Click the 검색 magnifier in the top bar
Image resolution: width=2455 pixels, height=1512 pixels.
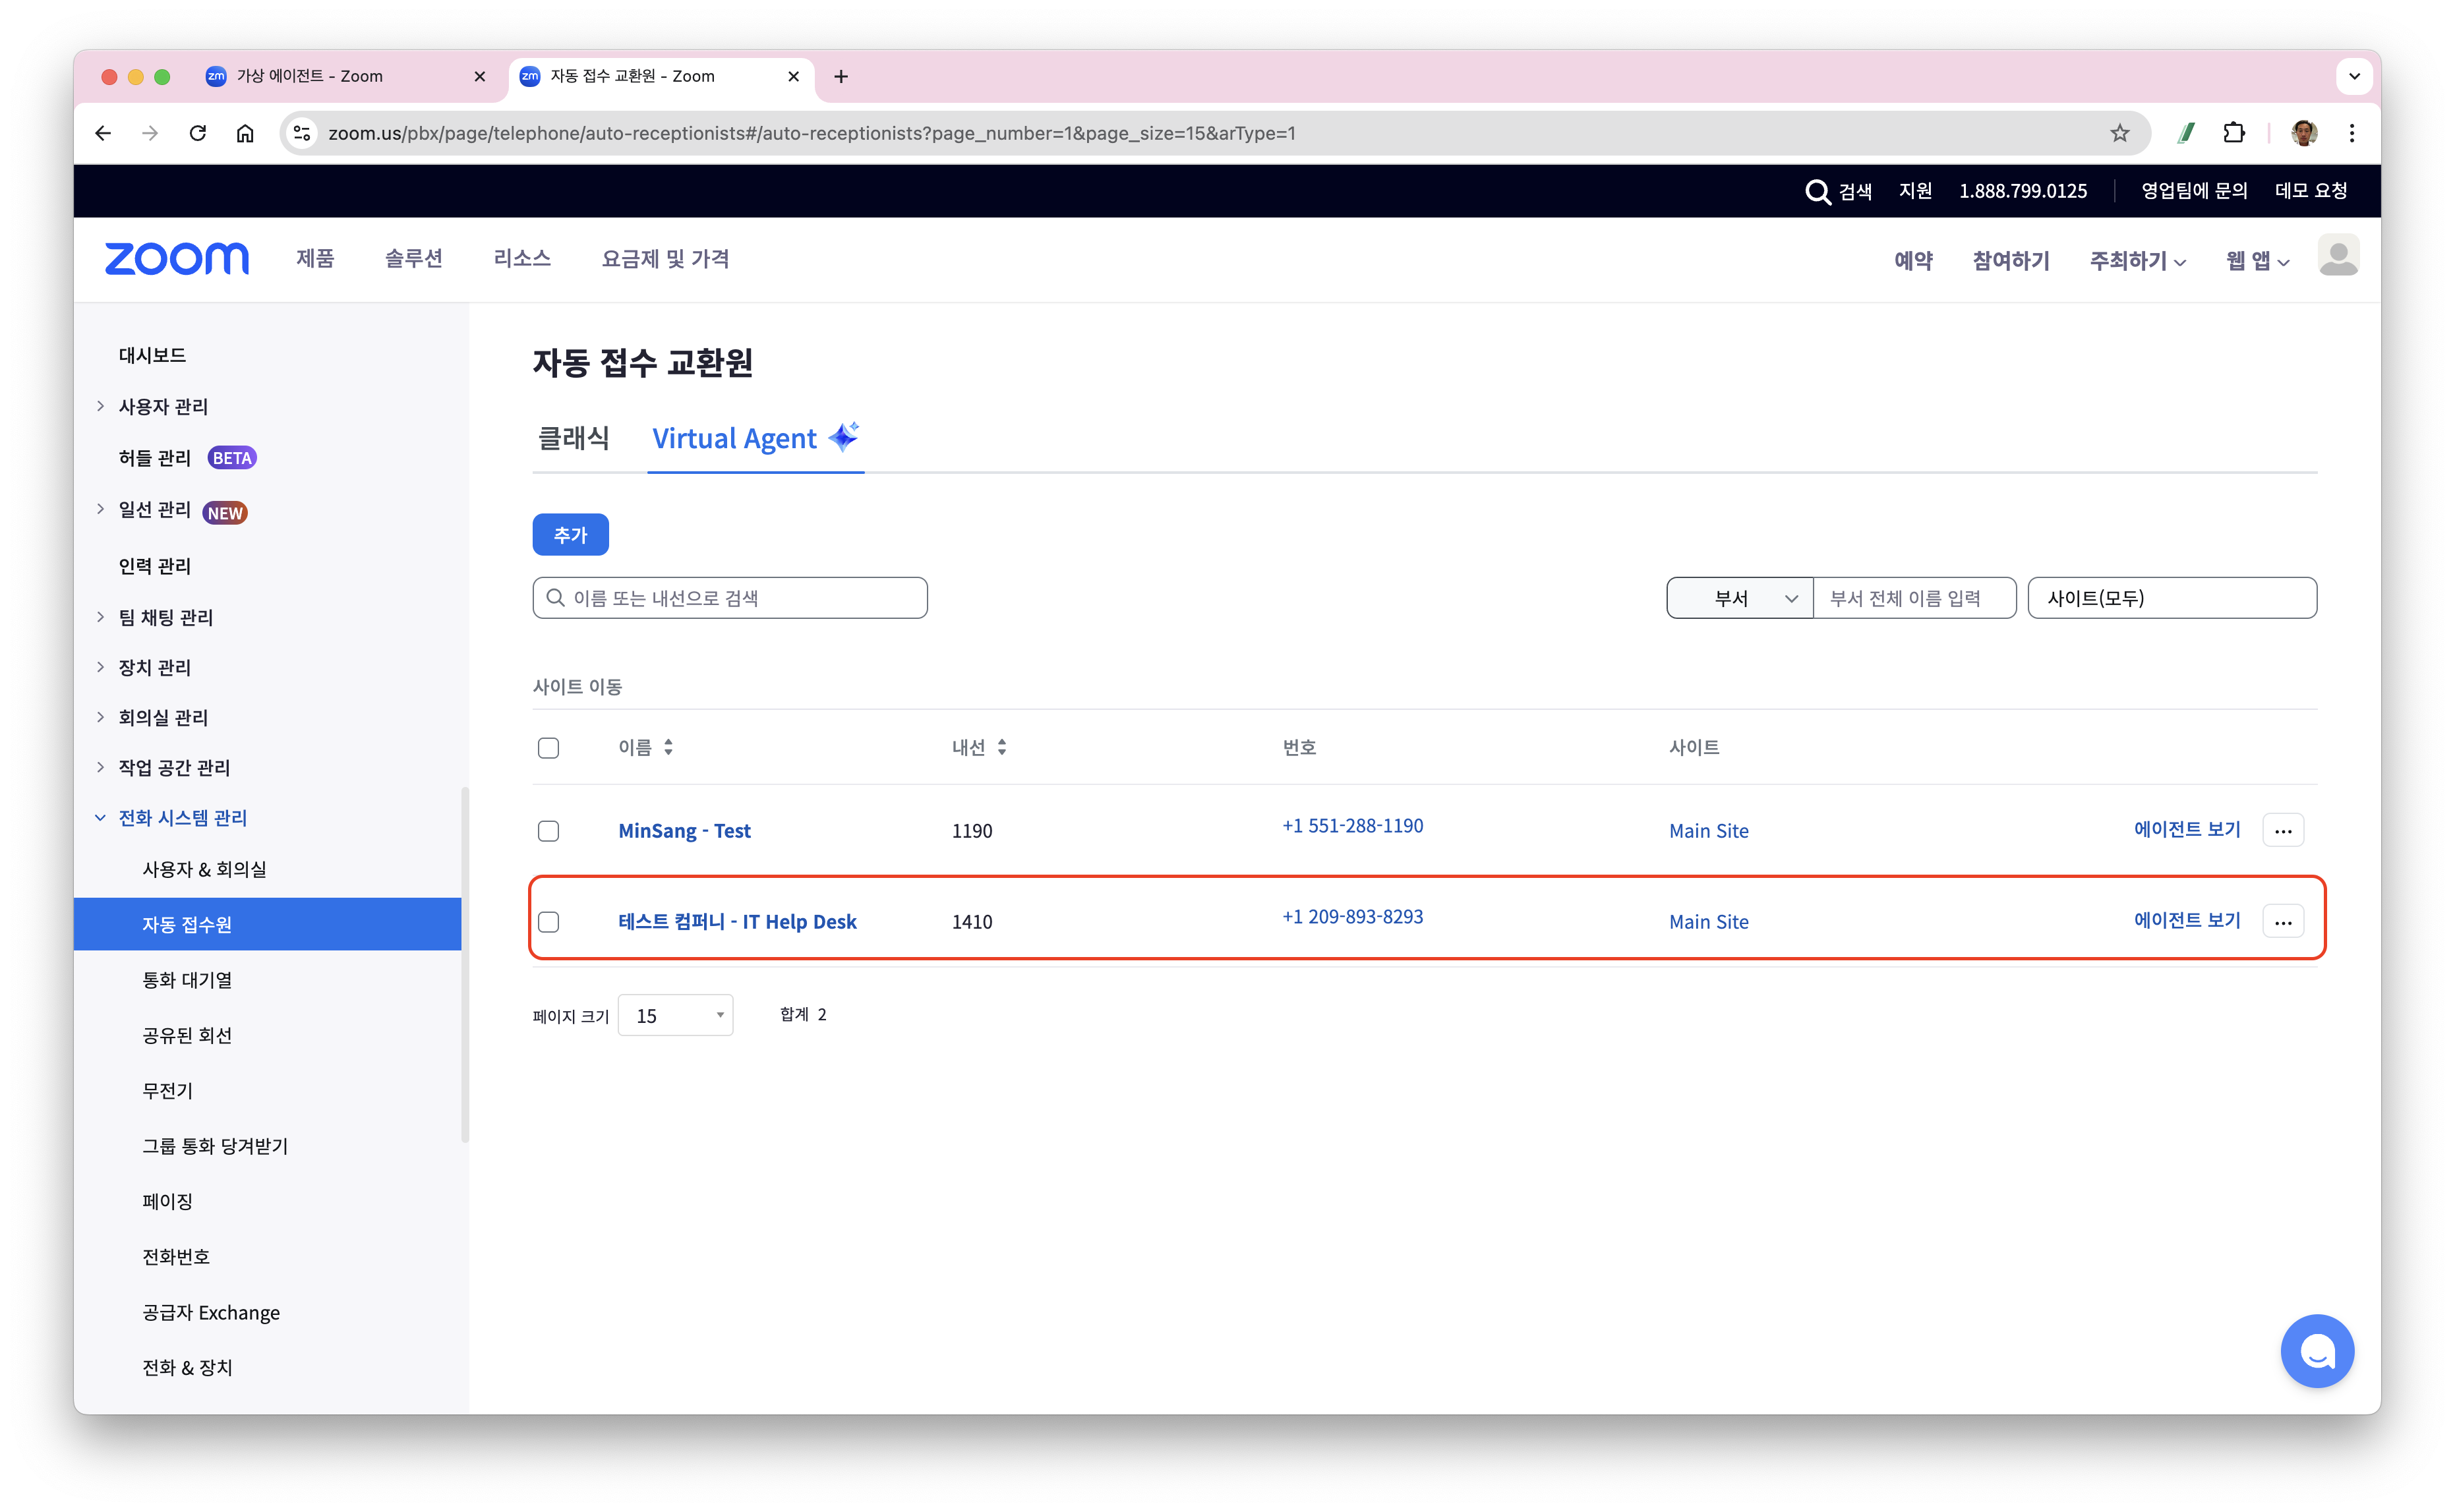(1817, 191)
